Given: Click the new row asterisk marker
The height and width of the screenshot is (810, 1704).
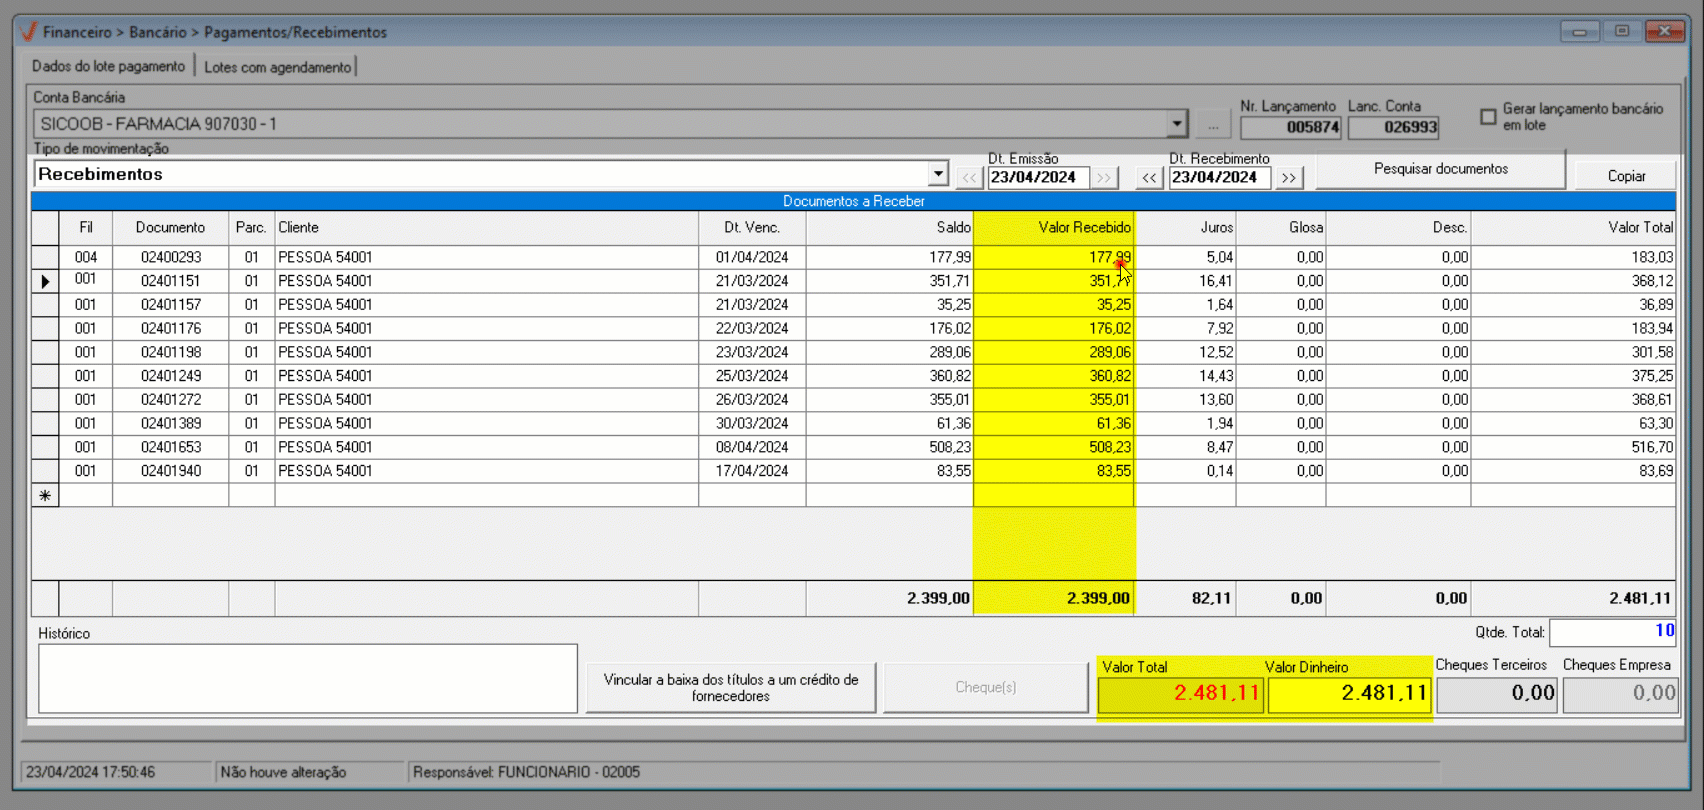Looking at the screenshot, I should click(45, 496).
